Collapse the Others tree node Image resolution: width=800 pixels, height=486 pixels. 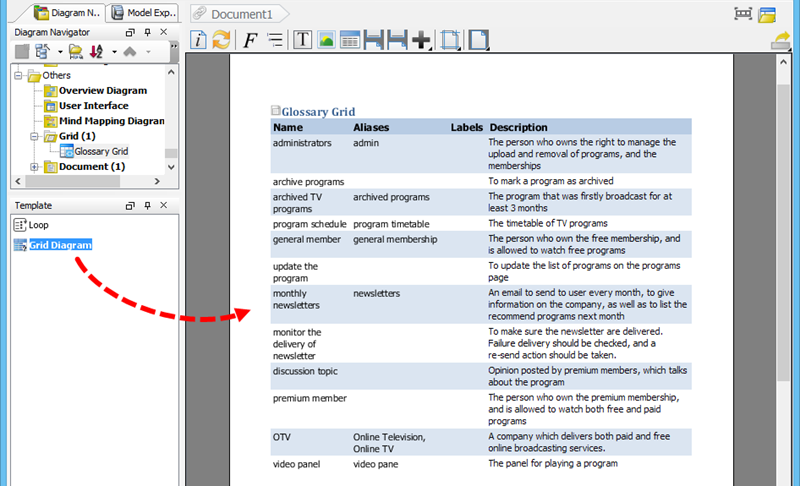pos(18,75)
